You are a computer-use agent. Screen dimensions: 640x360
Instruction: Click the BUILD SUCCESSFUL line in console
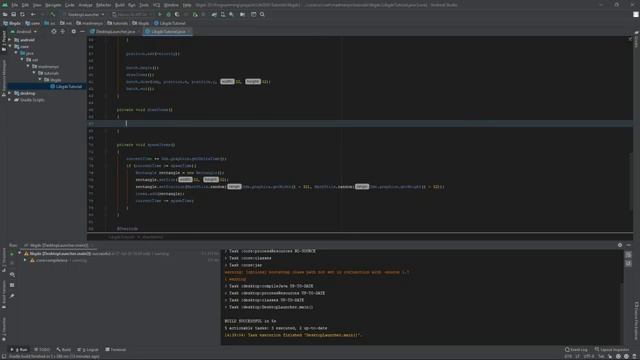coord(250,321)
